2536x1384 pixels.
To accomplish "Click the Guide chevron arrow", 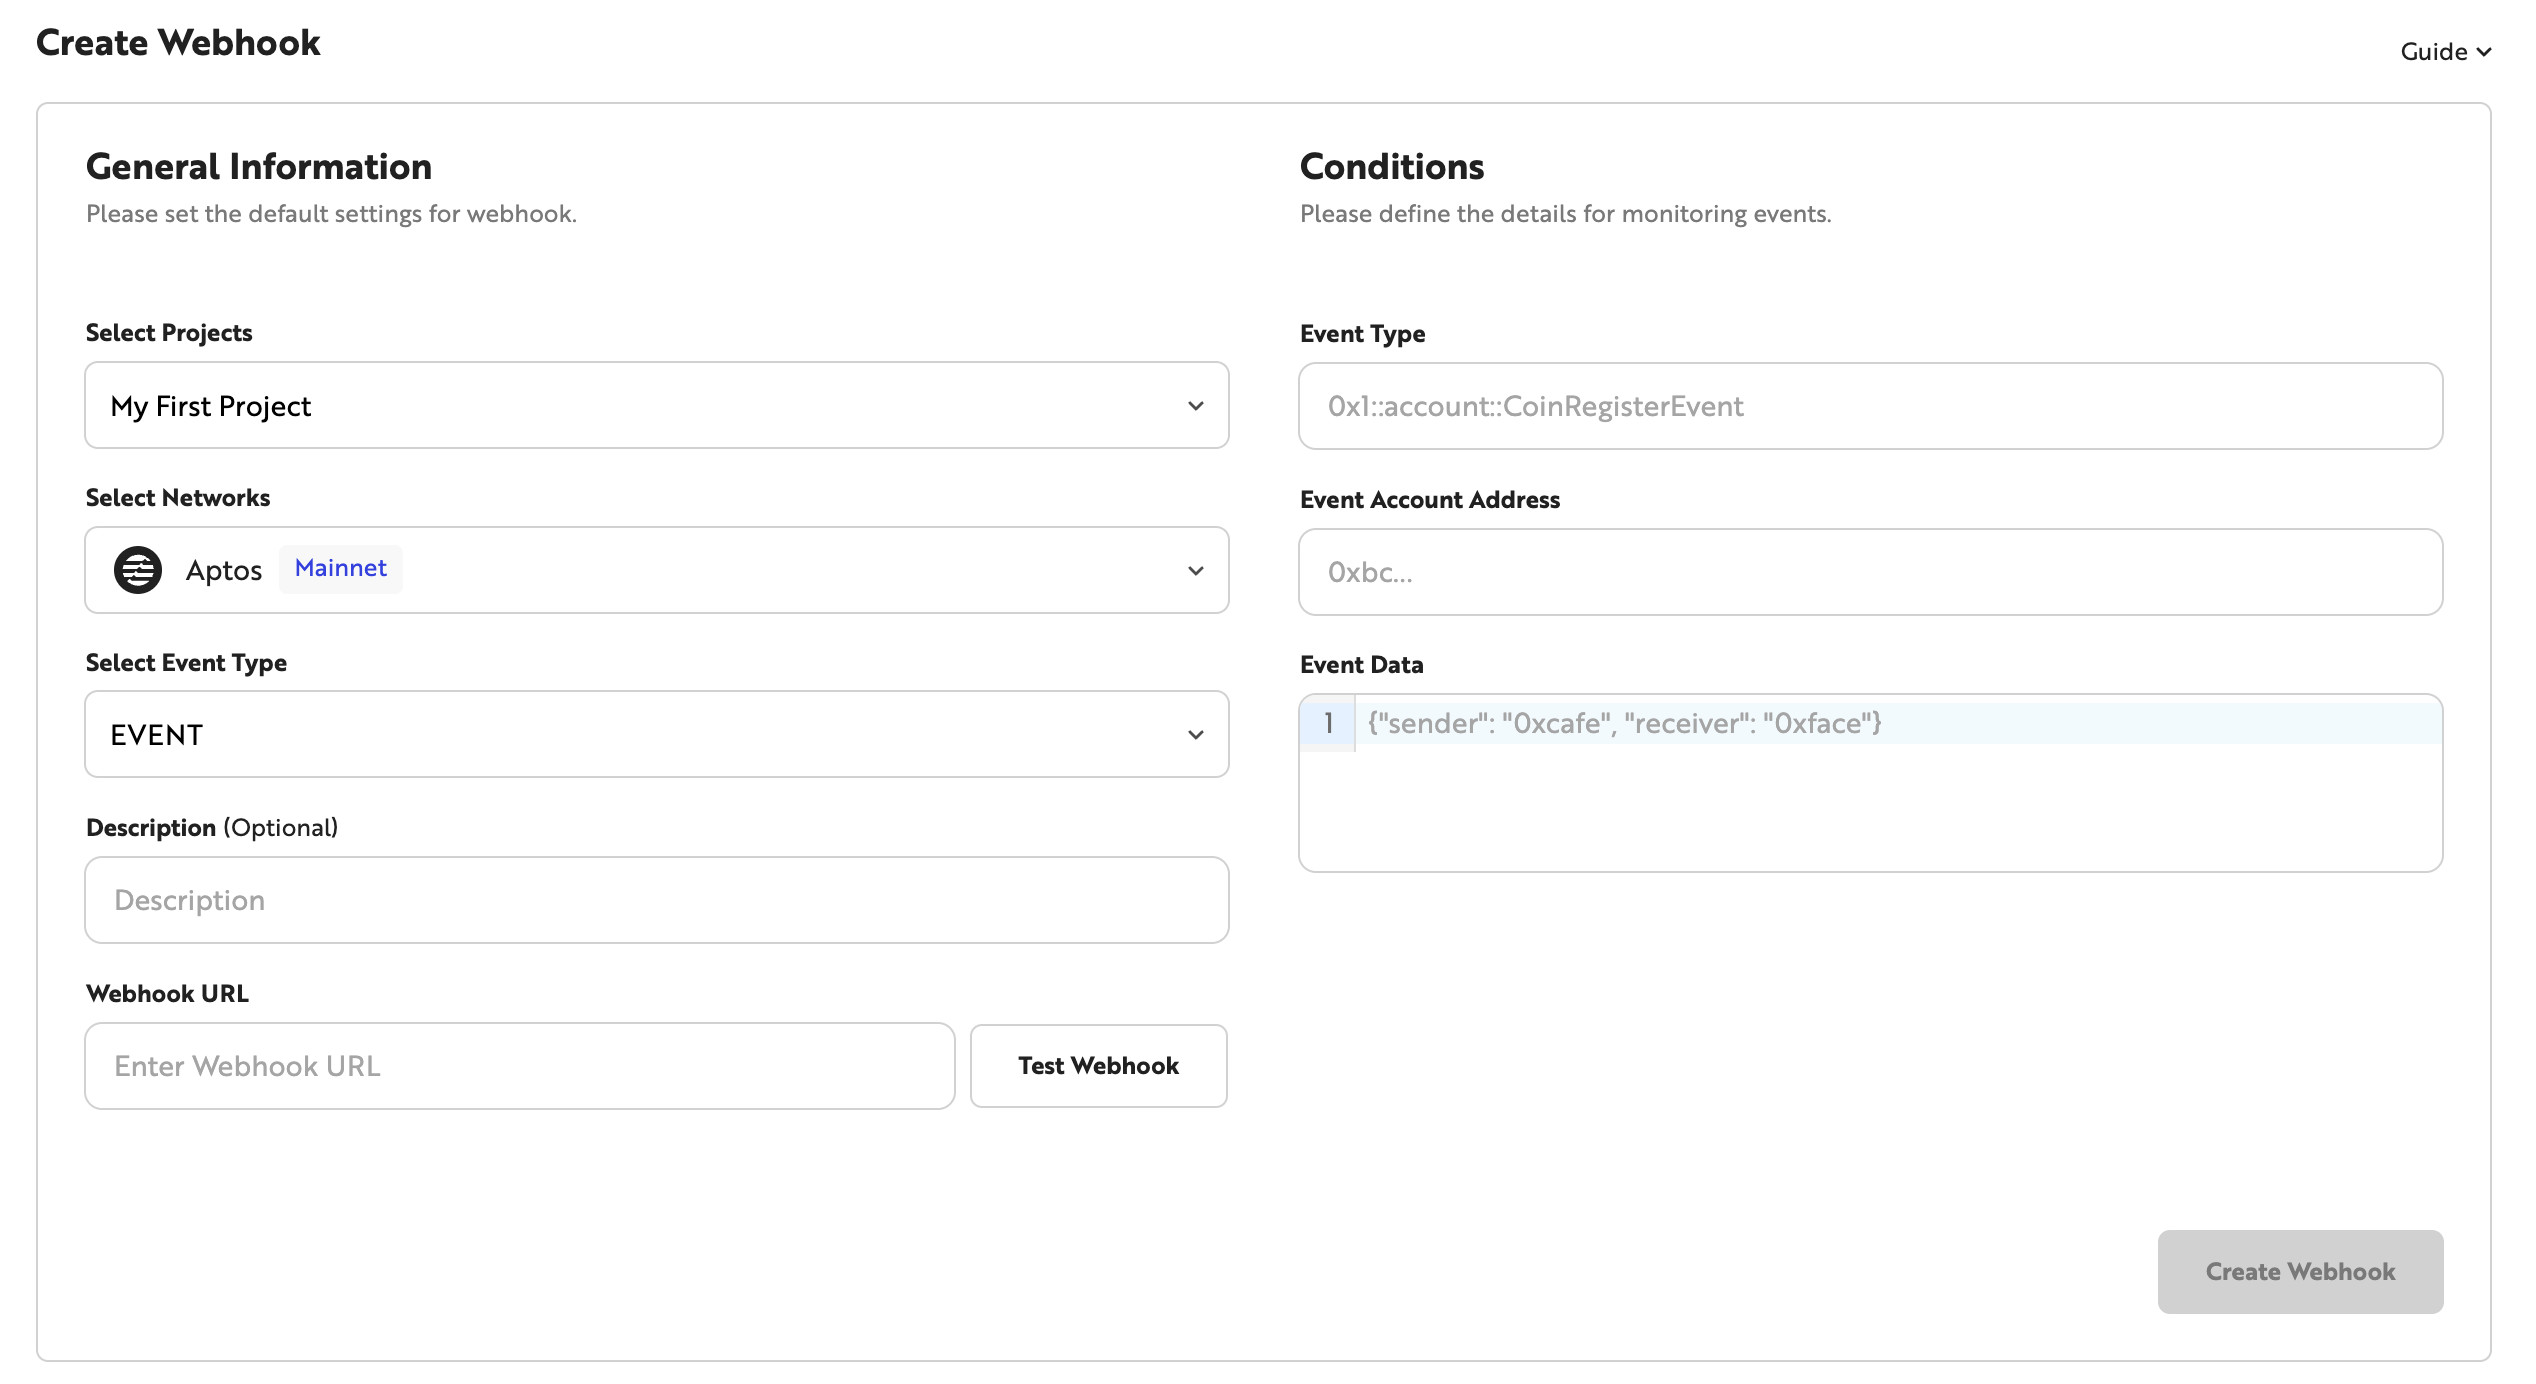I will click(x=2485, y=51).
